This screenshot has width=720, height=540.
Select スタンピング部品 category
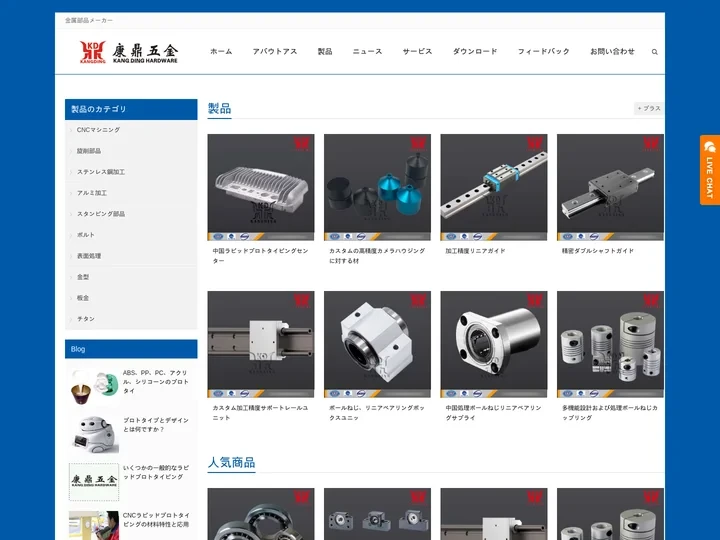click(x=101, y=214)
